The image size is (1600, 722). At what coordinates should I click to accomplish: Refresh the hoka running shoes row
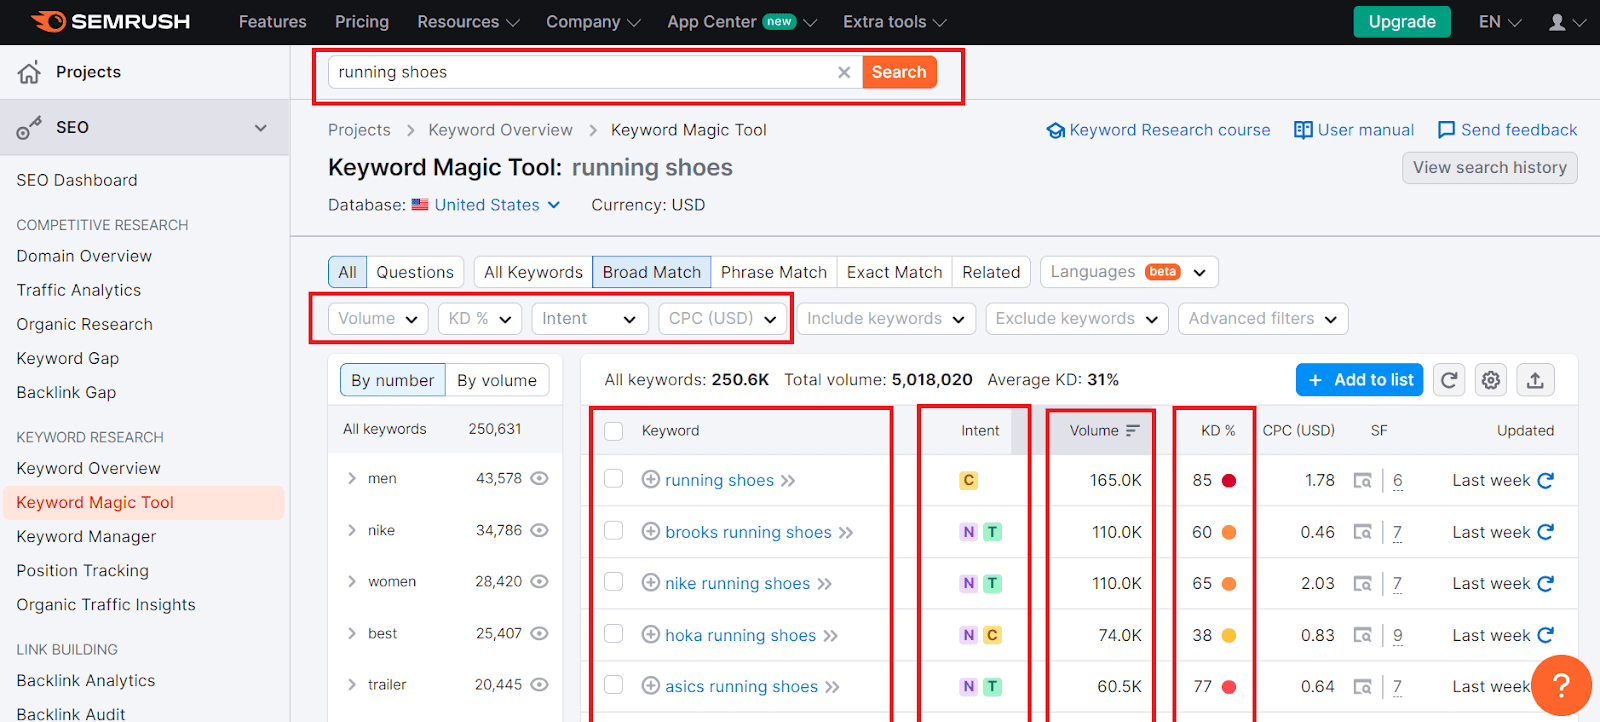1545,635
